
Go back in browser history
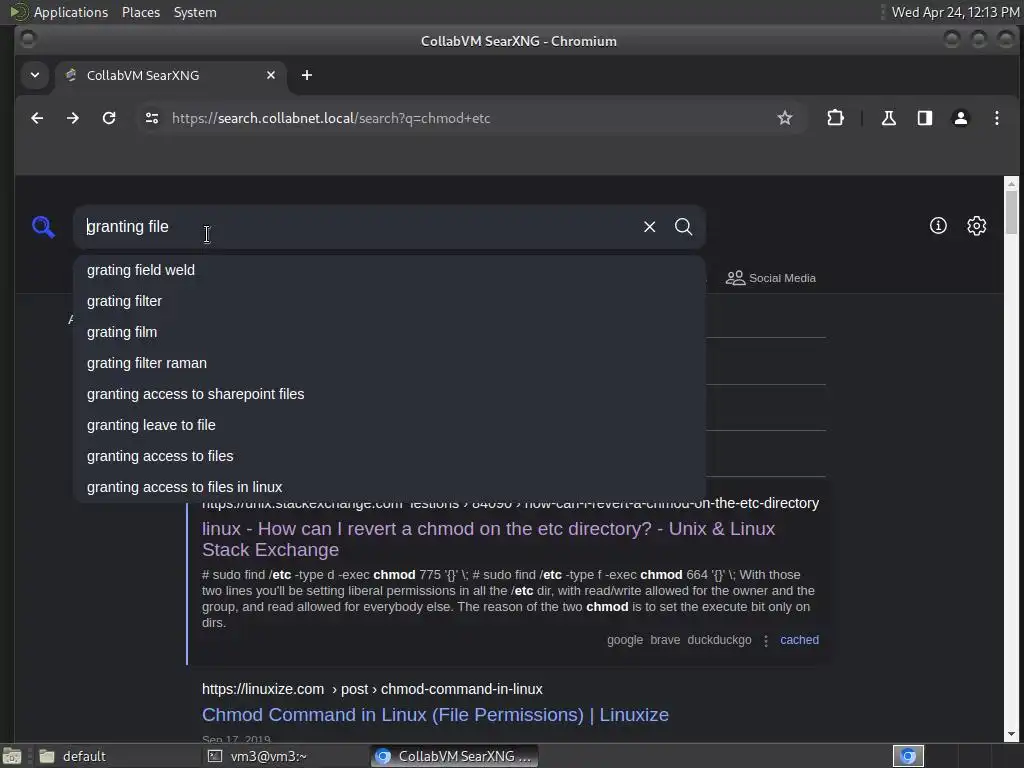tap(37, 118)
